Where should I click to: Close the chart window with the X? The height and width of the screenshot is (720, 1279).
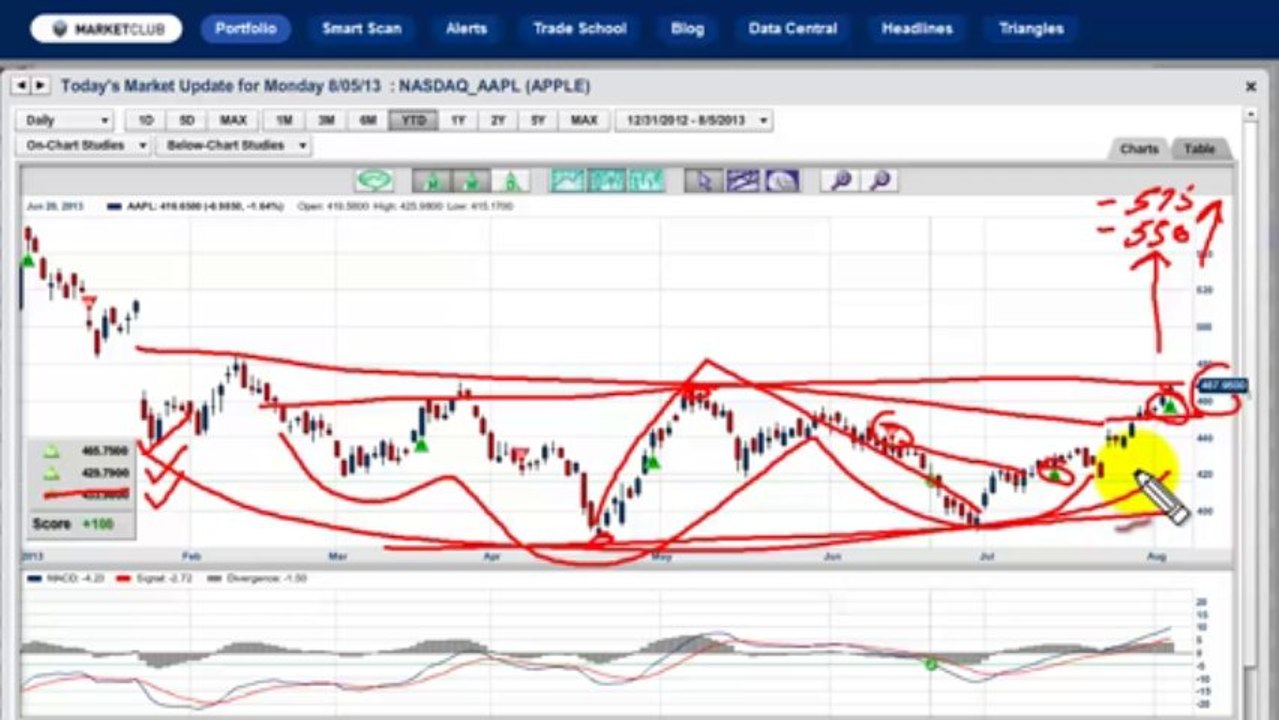point(1250,87)
